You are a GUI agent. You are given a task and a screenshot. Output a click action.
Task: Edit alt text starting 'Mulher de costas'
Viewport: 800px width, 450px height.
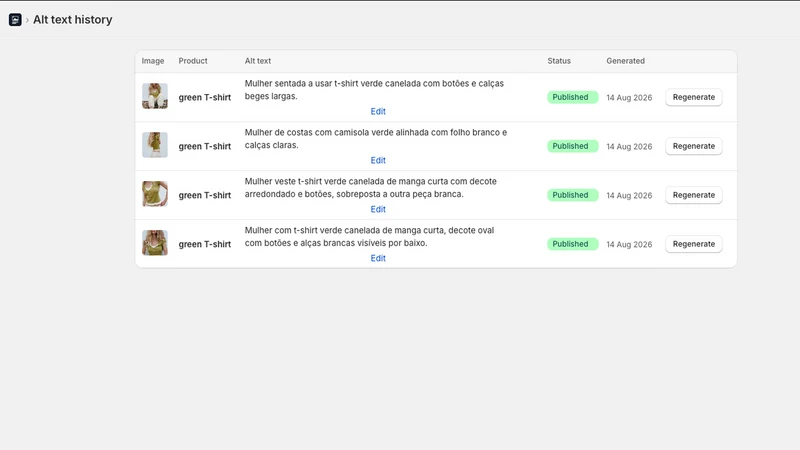pos(378,160)
